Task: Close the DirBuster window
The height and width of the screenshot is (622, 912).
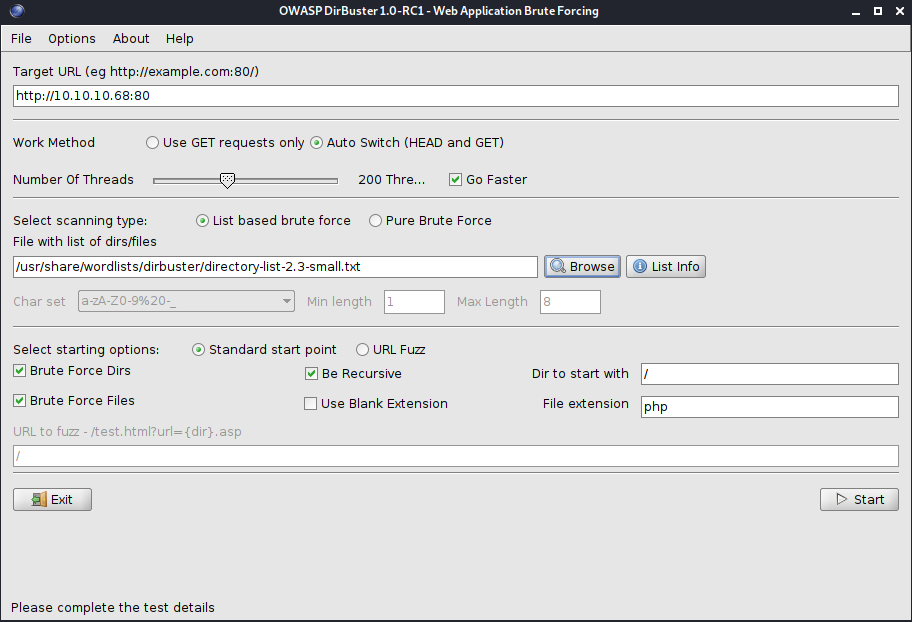Action: (x=899, y=11)
